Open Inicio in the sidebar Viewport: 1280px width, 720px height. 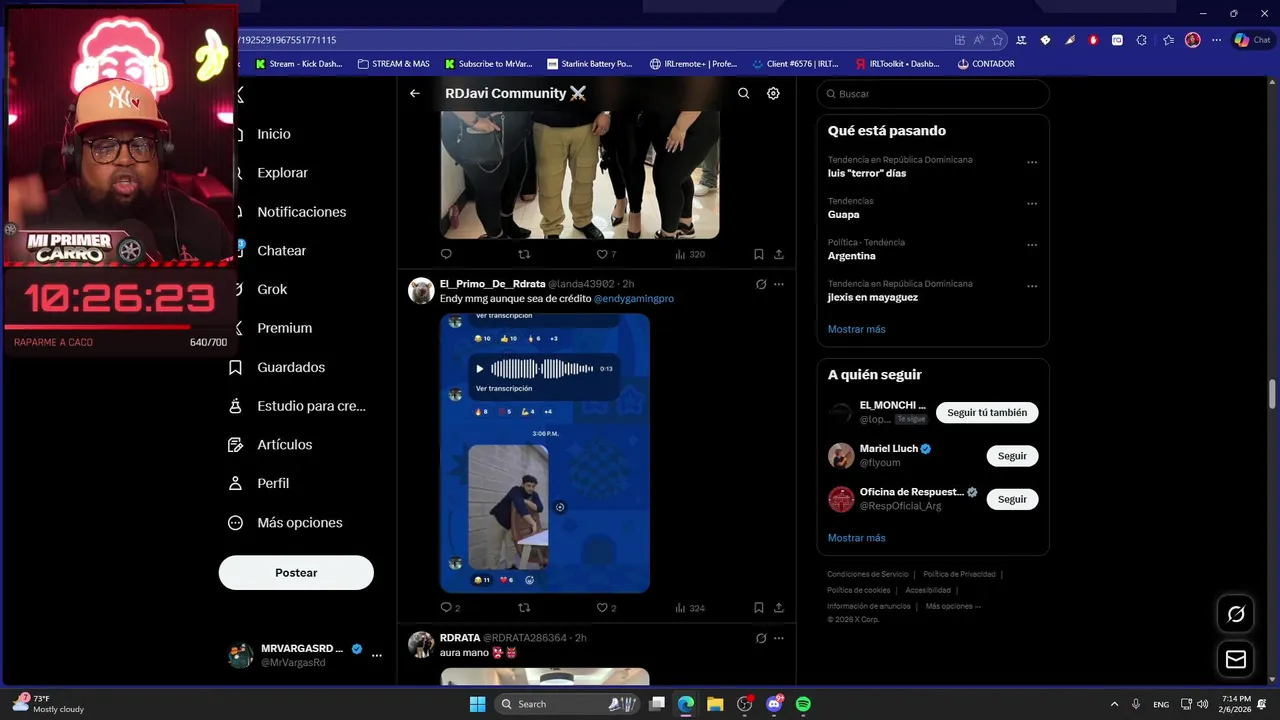click(273, 134)
